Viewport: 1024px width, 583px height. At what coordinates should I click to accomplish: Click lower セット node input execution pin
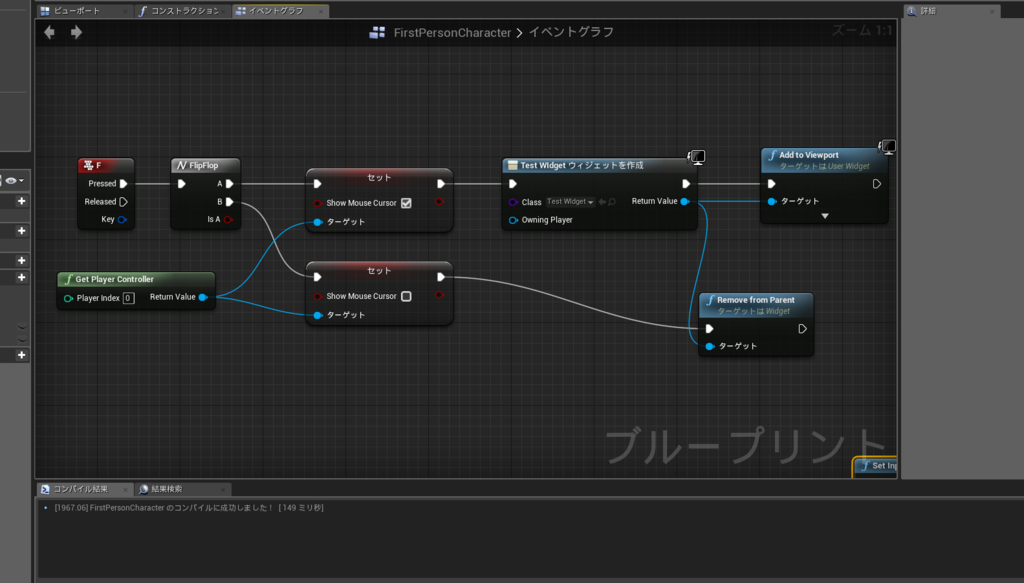click(317, 277)
